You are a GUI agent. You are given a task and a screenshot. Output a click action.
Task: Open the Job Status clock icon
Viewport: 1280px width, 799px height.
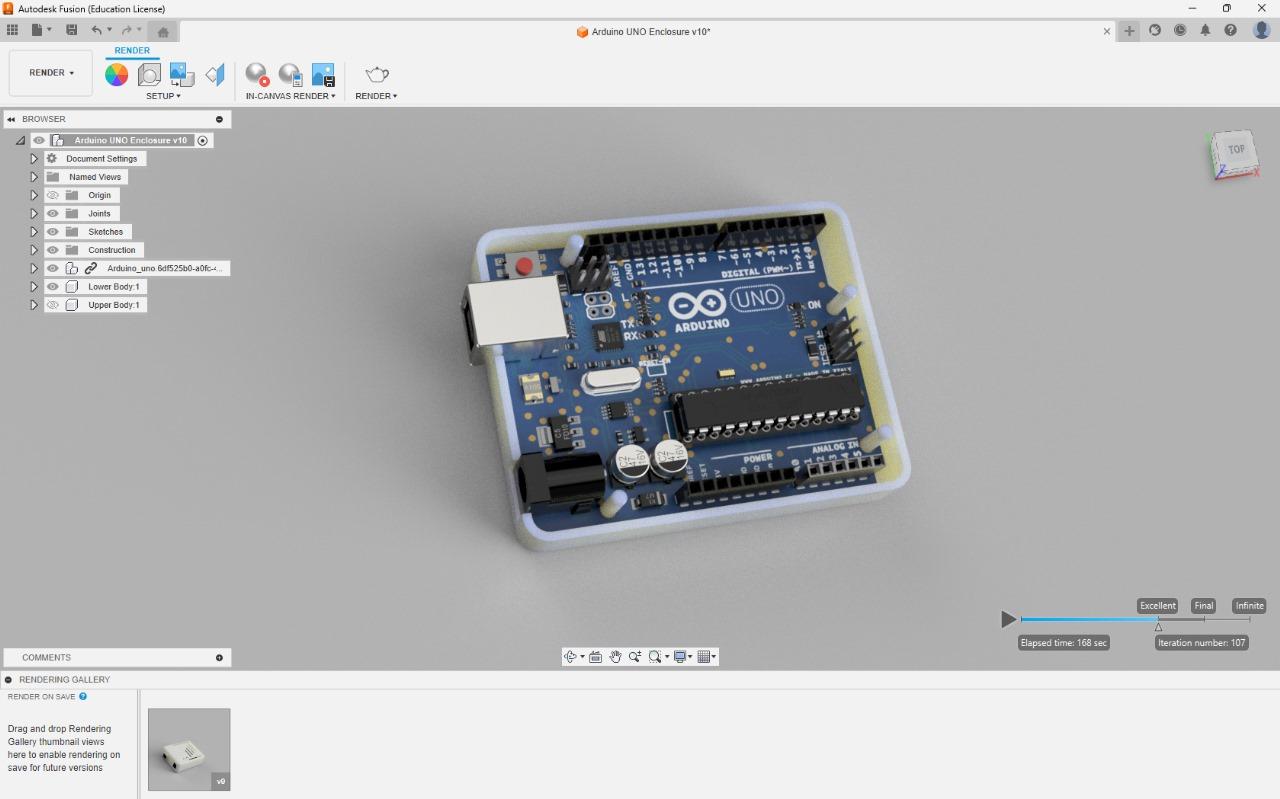tap(1180, 31)
